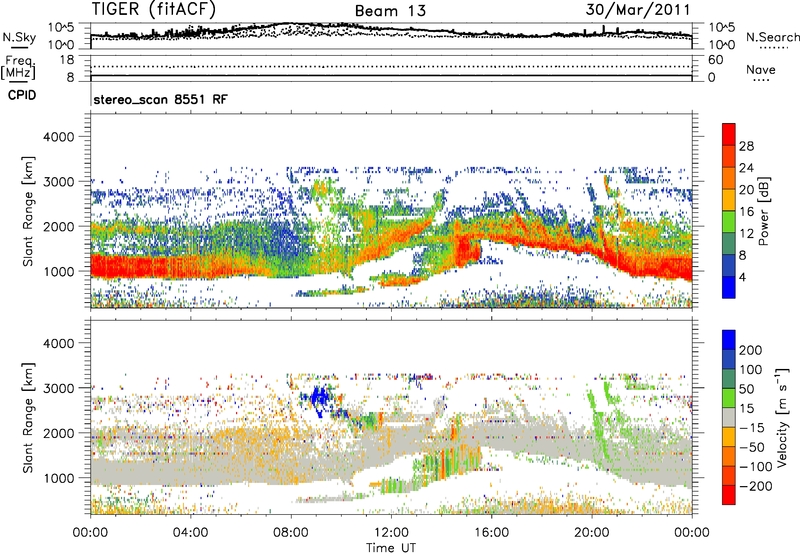Click the '3000' tick on velocity plot
This screenshot has width=800, height=554.
(x=59, y=388)
